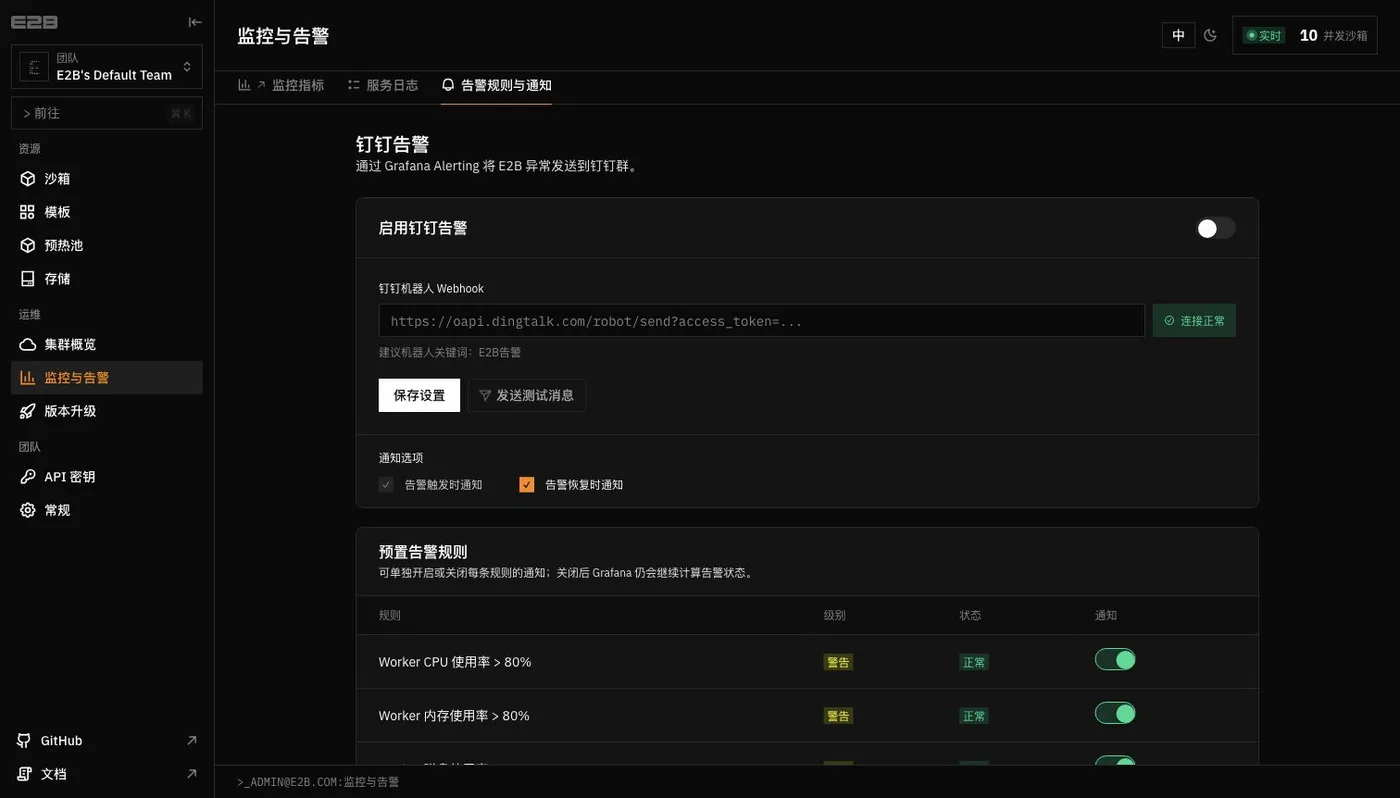Open the 文档 link in the sidebar
Image resolution: width=1400 pixels, height=798 pixels.
pos(107,774)
